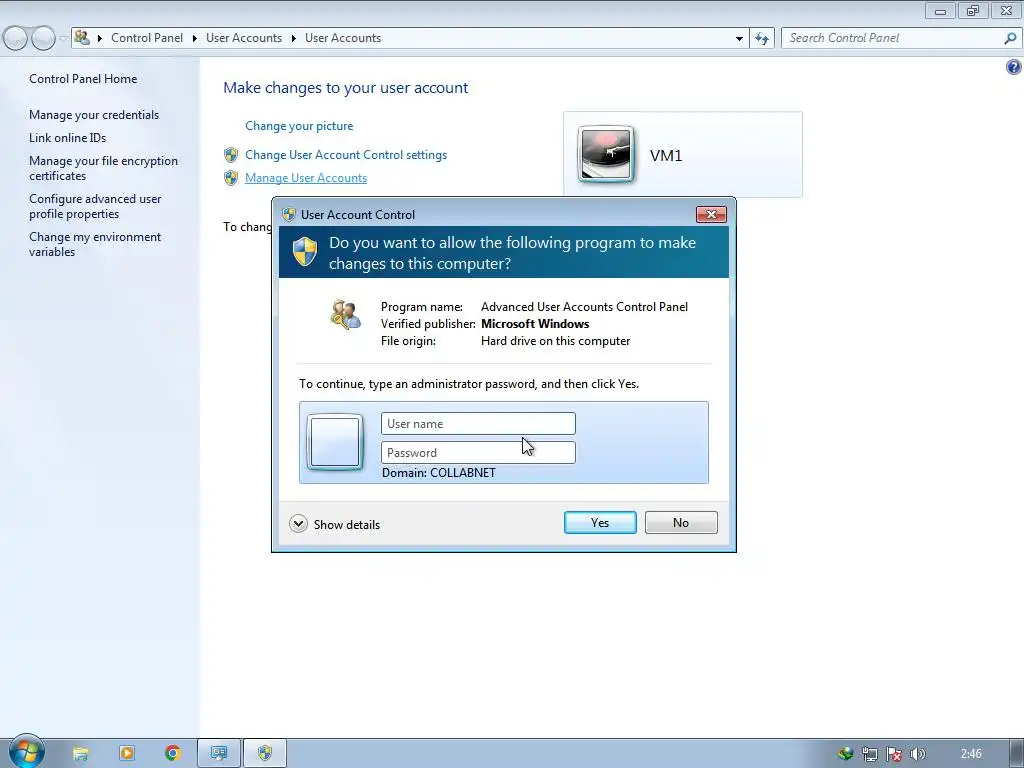Click the Advanced User Accounts program icon
Image resolution: width=1024 pixels, height=768 pixels.
click(x=345, y=313)
